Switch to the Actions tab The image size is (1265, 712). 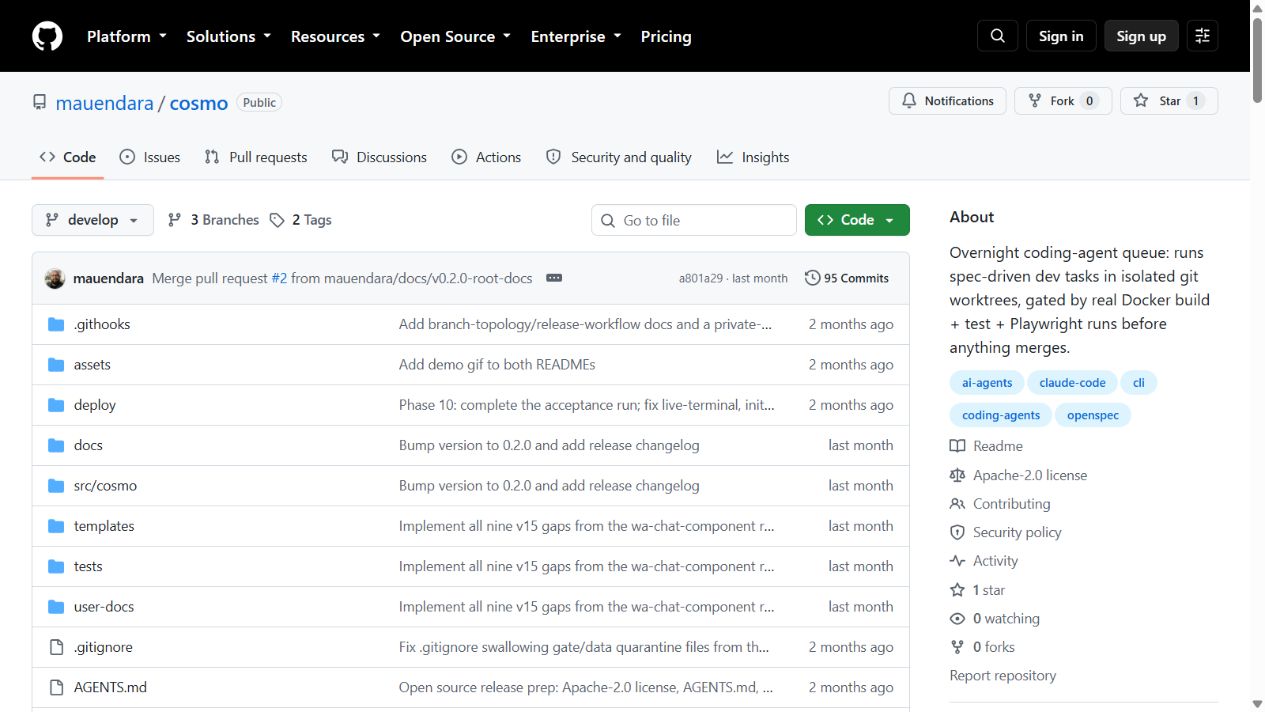tap(486, 157)
